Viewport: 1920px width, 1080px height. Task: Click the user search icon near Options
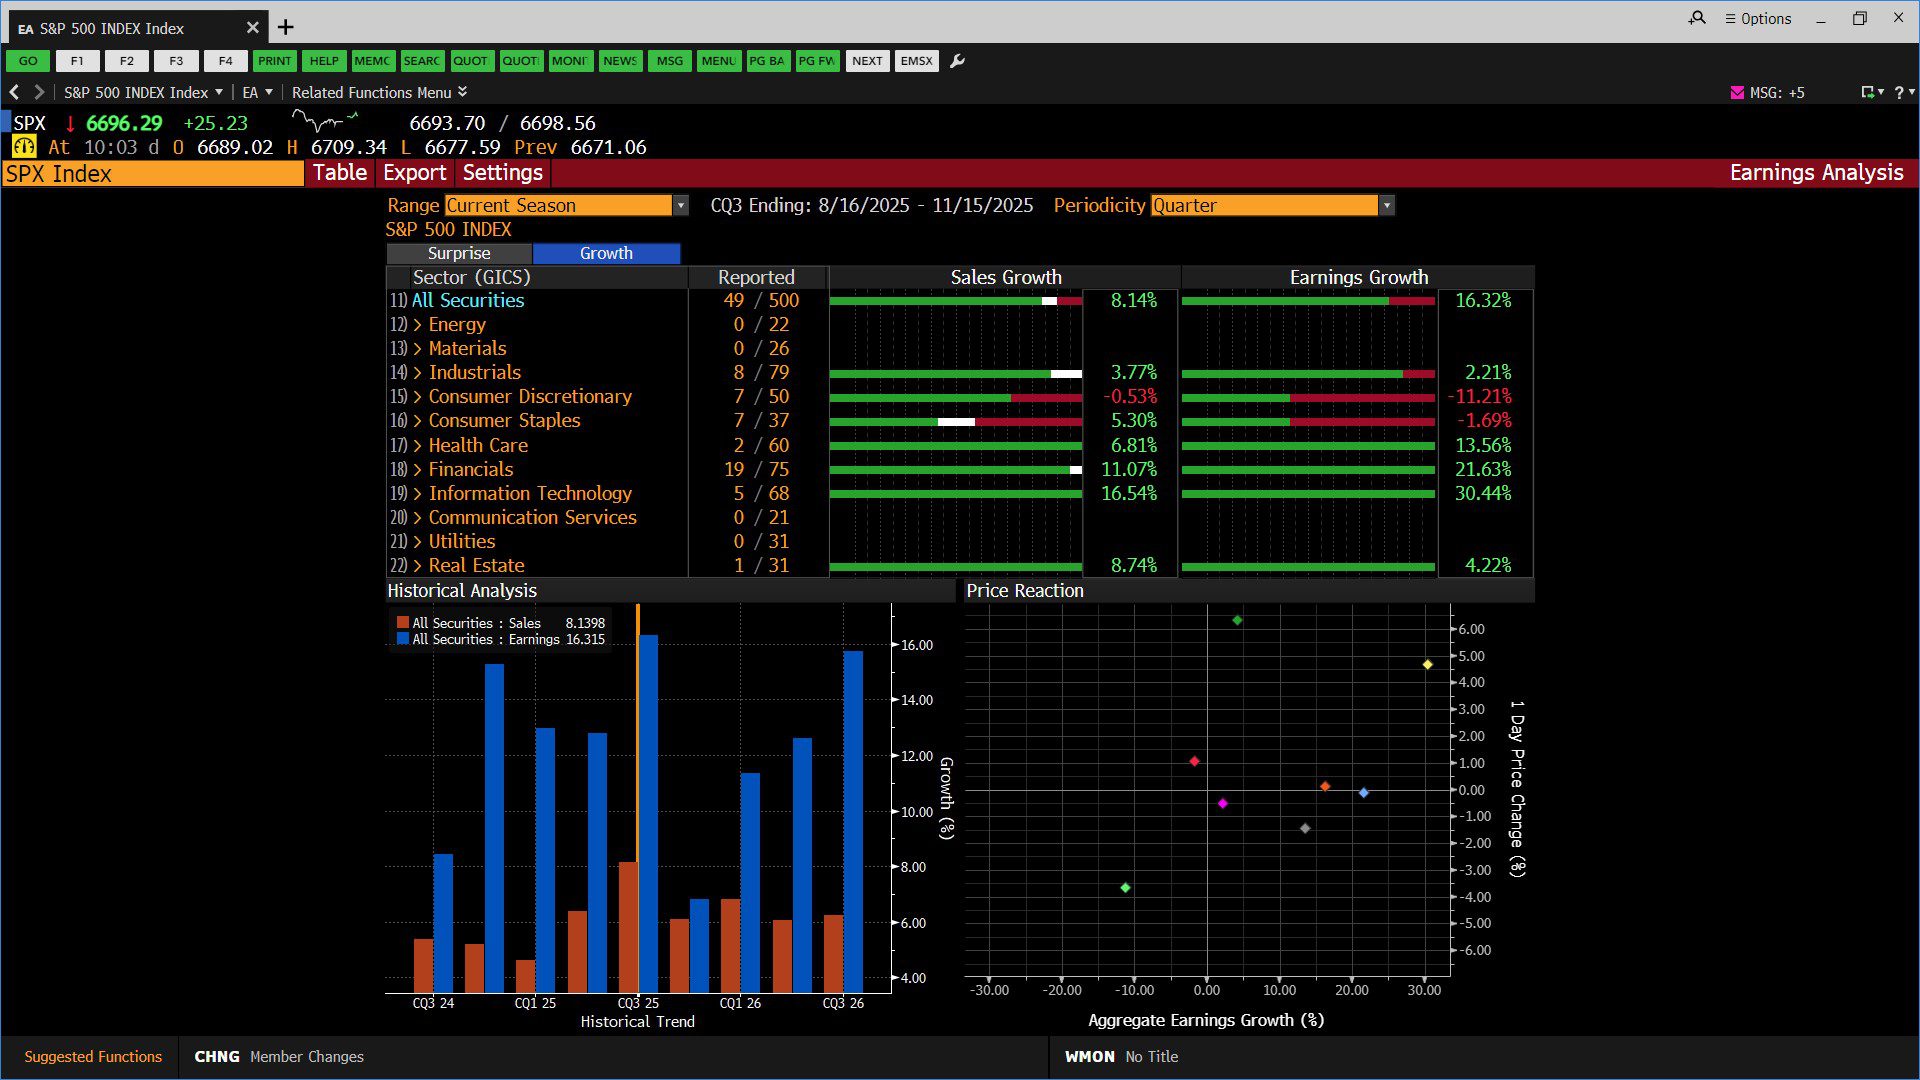[x=1697, y=18]
